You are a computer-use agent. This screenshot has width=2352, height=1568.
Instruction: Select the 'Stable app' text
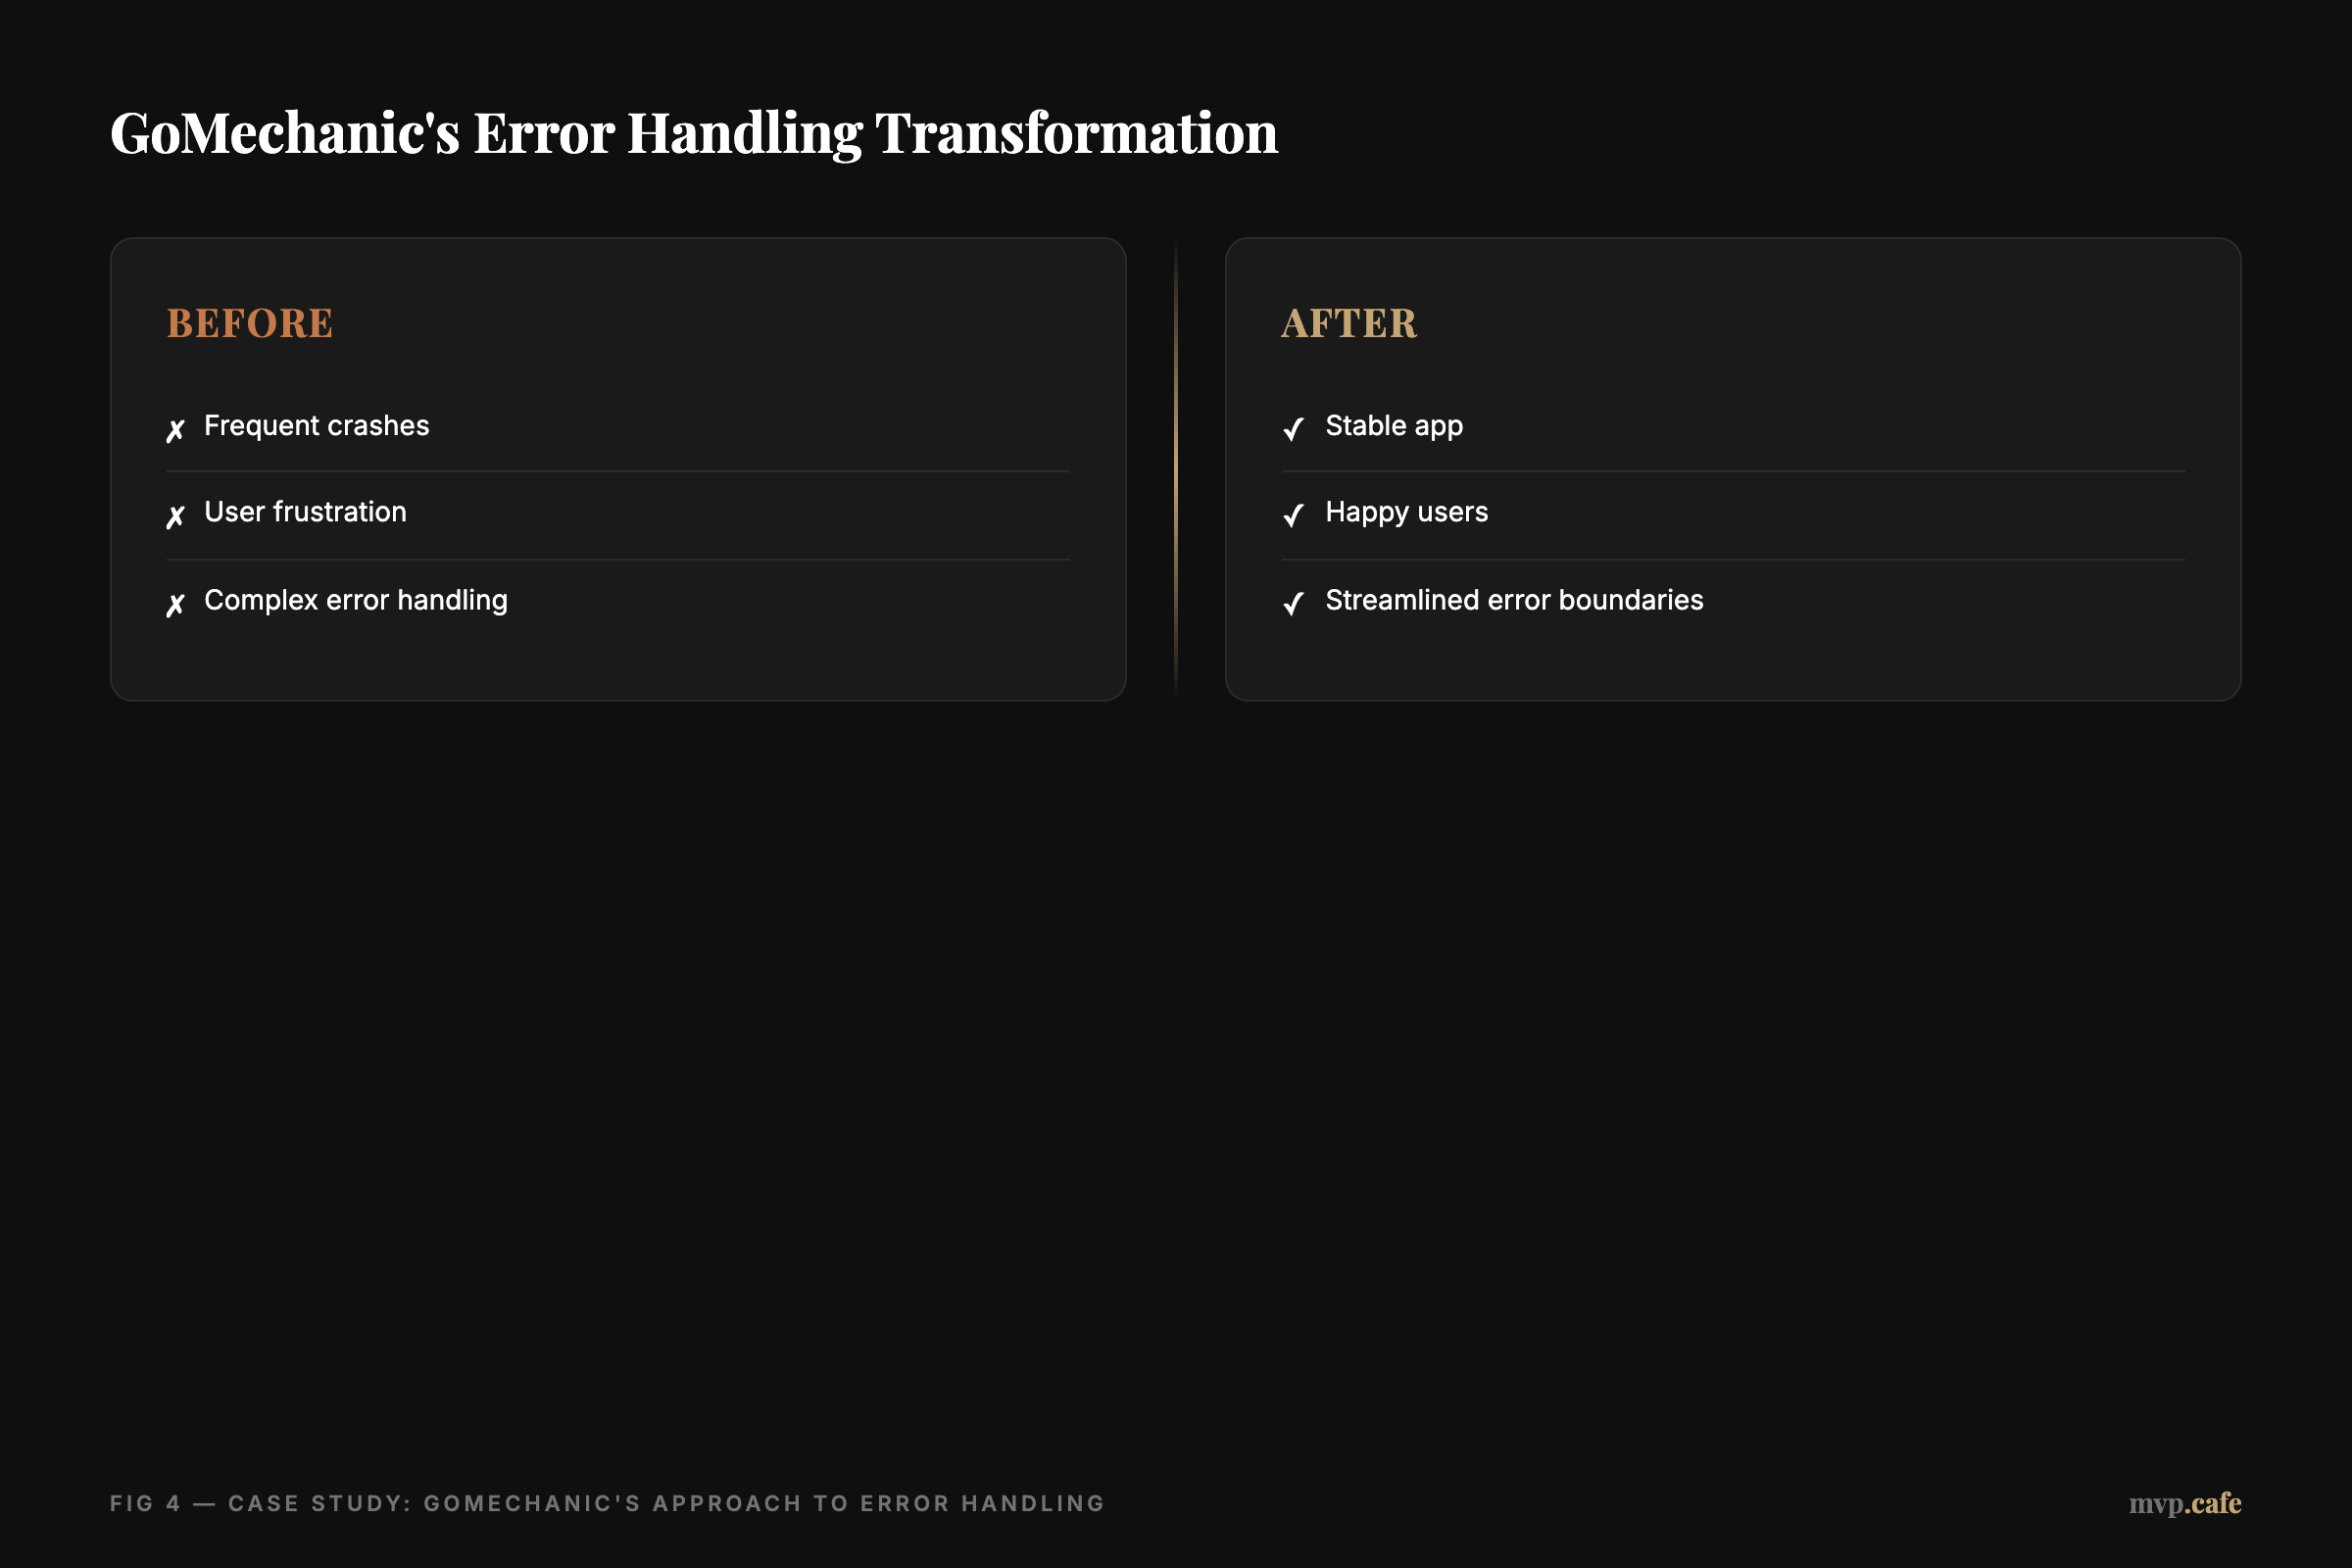(1394, 426)
